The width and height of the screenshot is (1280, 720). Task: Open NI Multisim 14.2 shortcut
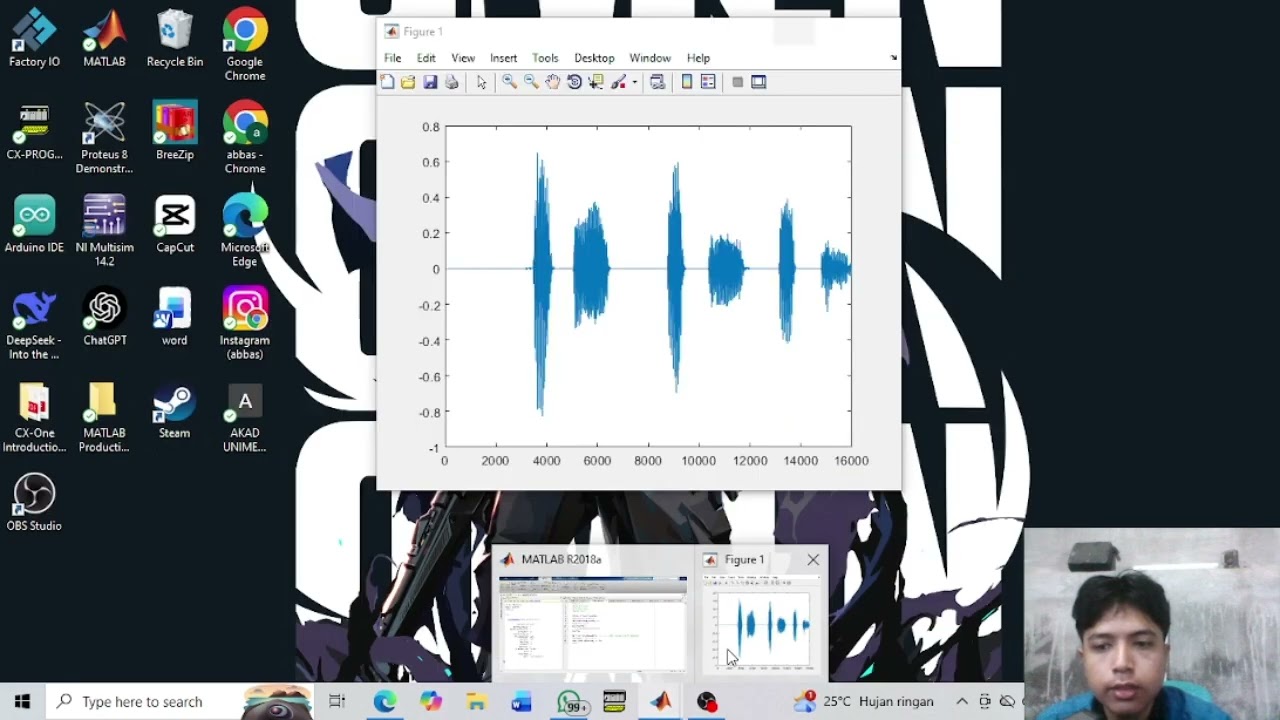[x=104, y=231]
